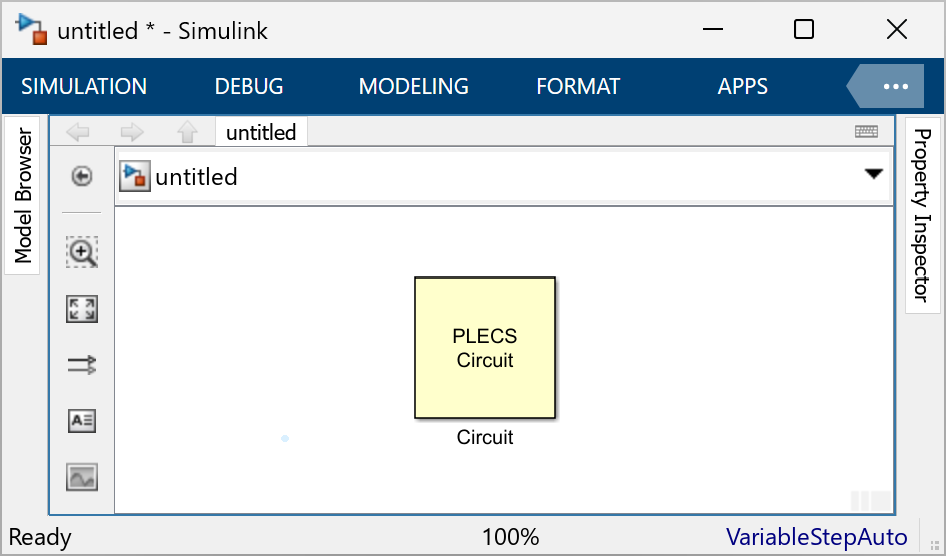Select the Zoom tool in the palette
This screenshot has height=556, width=946.
pyautogui.click(x=82, y=253)
